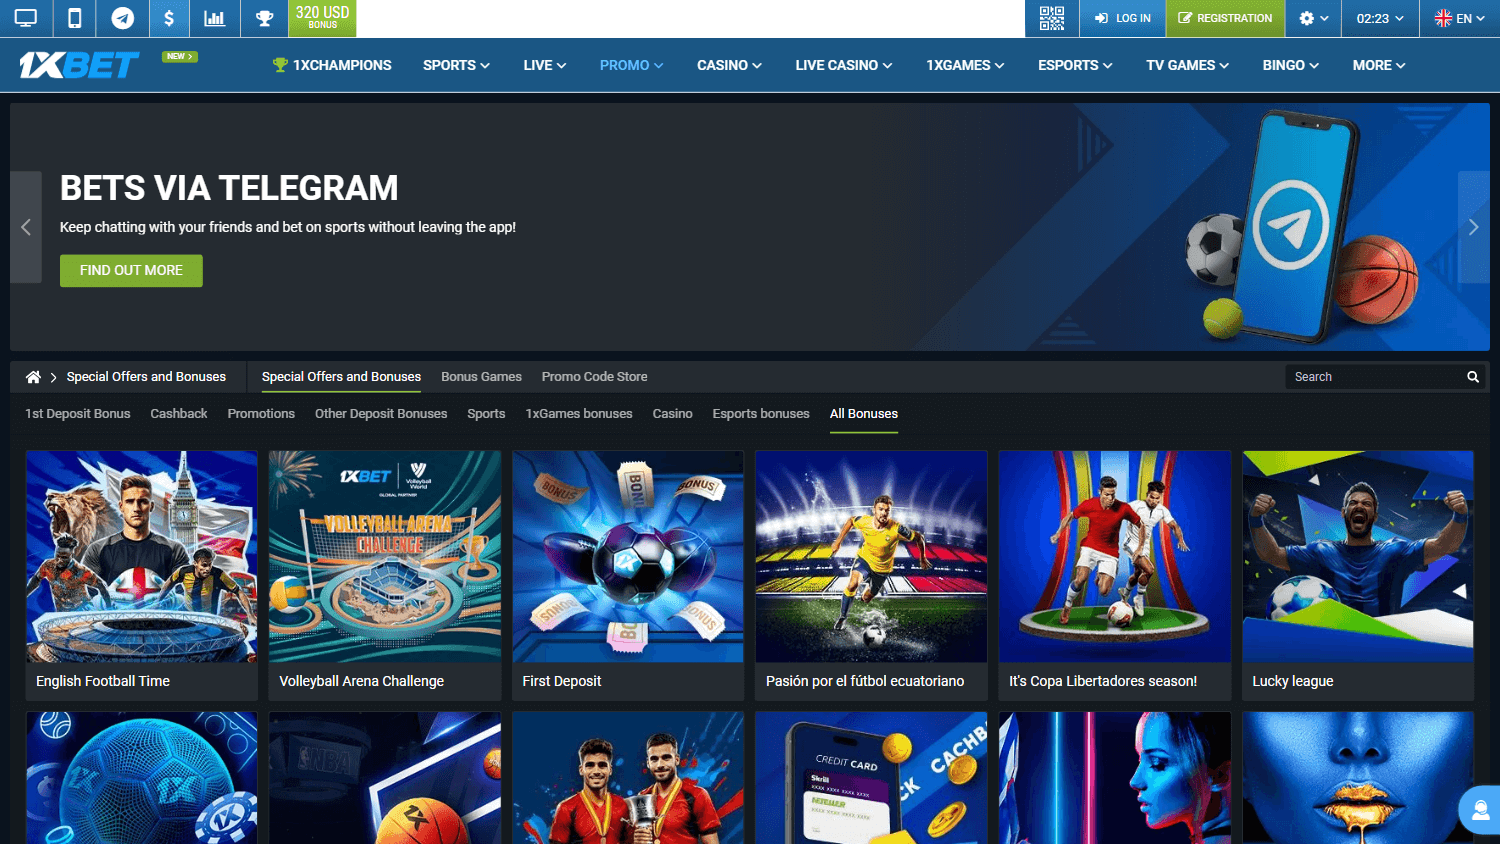
Task: Click the Telegram phone banner image
Action: tap(1300, 227)
